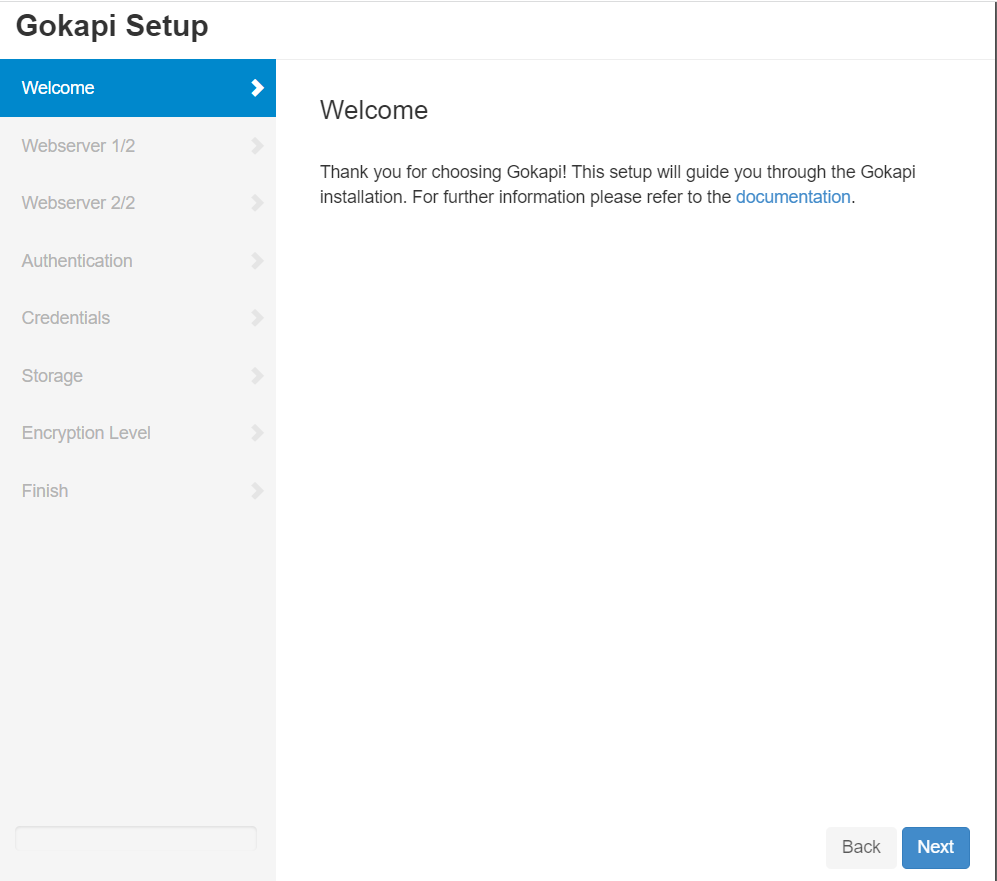The width and height of the screenshot is (997, 881).
Task: Click the chevron arrow beside Credentials
Action: pos(257,318)
